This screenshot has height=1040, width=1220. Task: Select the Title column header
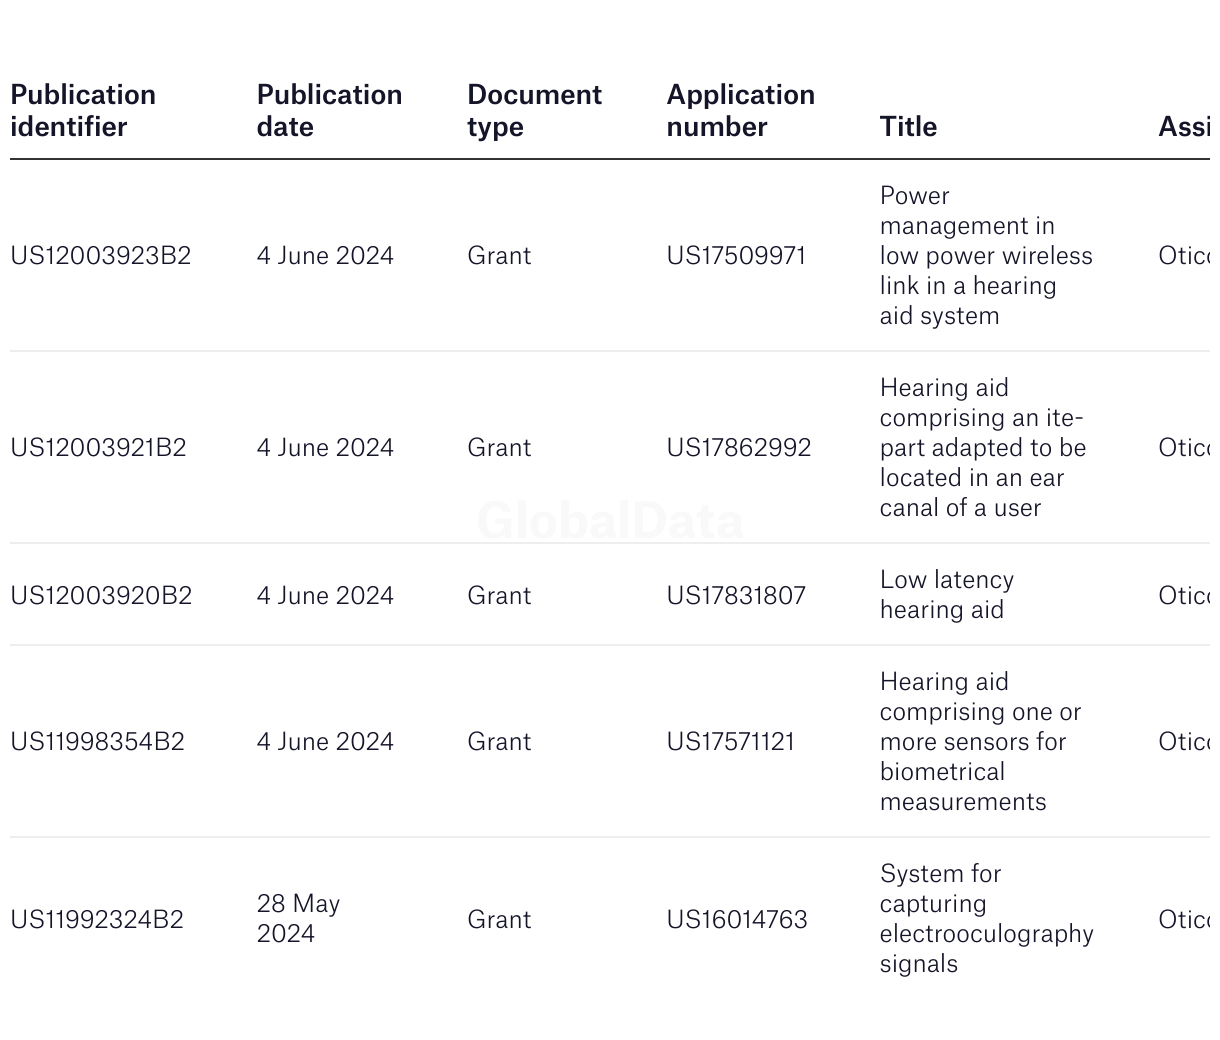908,127
